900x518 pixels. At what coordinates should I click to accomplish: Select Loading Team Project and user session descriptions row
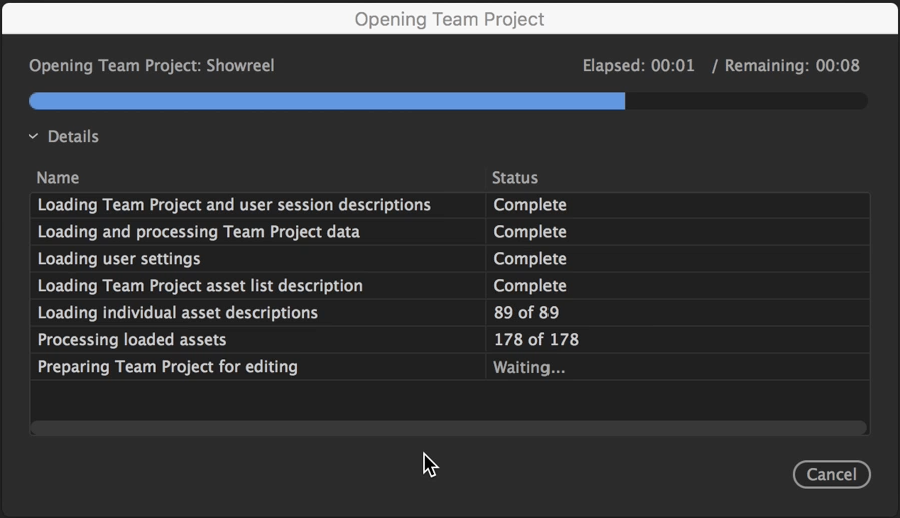tap(450, 205)
